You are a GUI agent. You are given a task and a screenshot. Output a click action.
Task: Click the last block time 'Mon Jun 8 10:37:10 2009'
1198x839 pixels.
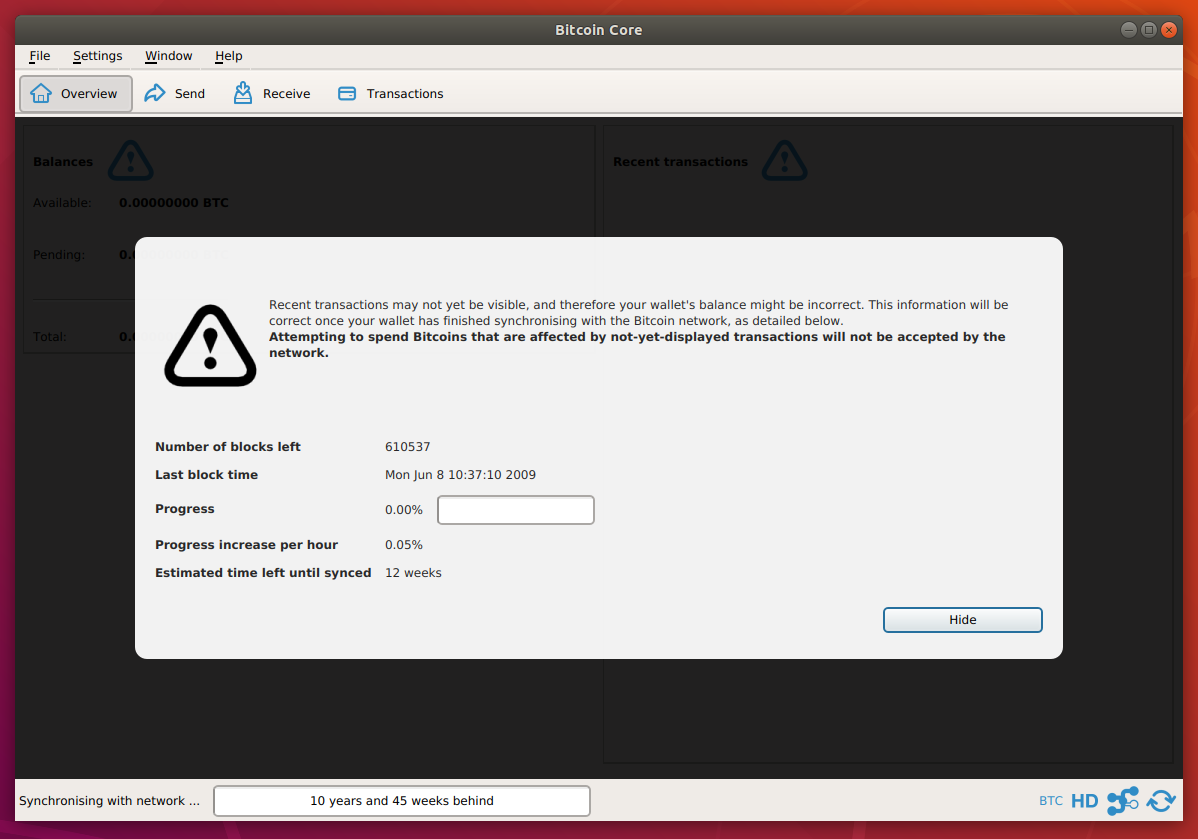(460, 475)
